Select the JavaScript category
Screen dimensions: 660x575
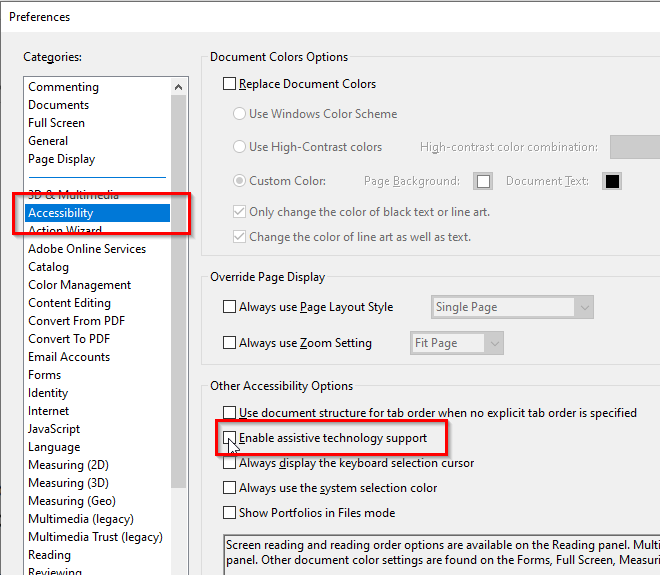coord(54,429)
